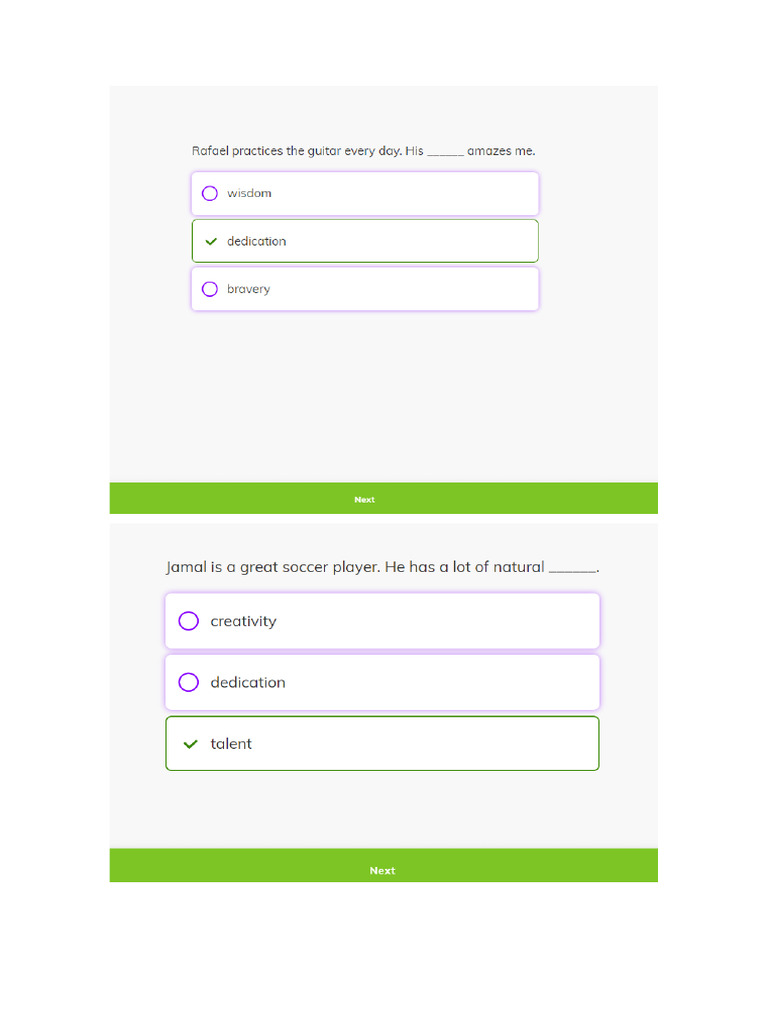Click the words 'amazes me' in first question
768x1024 pixels.
501,151
